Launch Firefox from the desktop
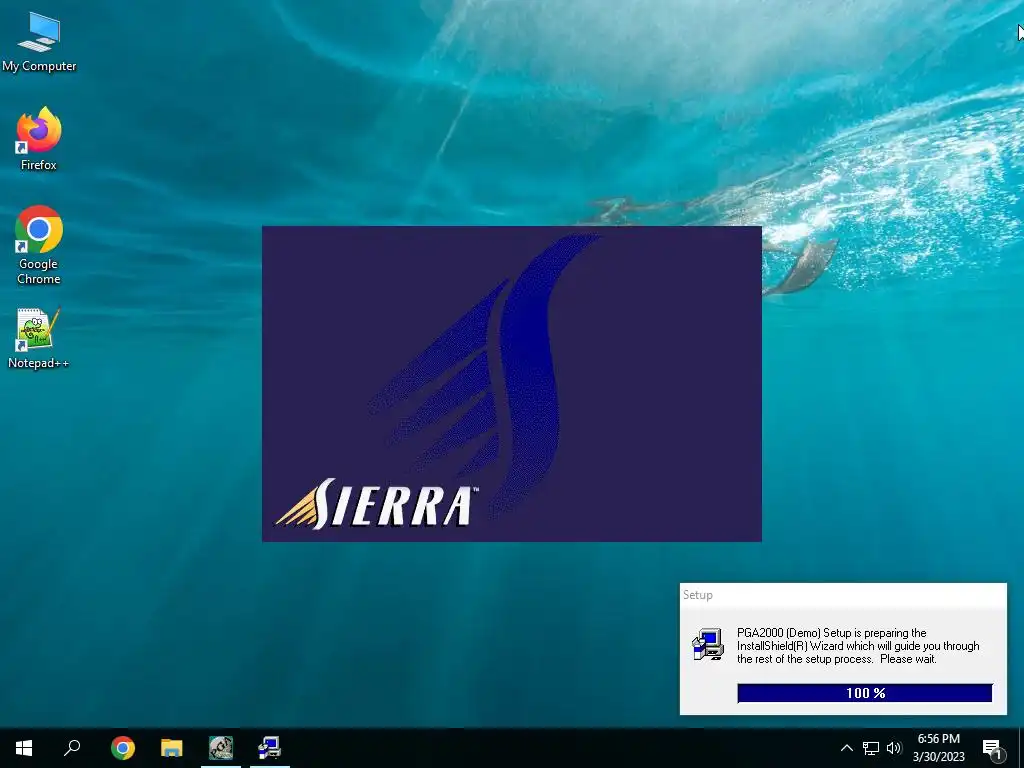Viewport: 1024px width, 768px height. [x=39, y=138]
